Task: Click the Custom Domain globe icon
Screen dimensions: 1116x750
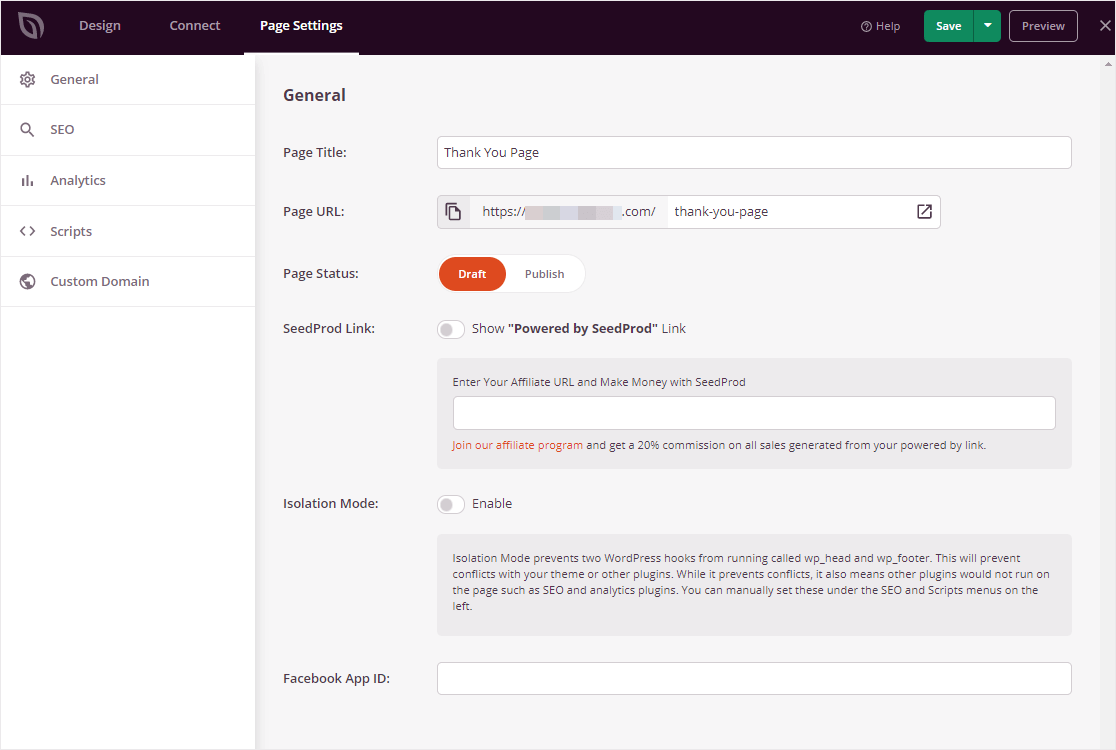Action: pos(28,282)
